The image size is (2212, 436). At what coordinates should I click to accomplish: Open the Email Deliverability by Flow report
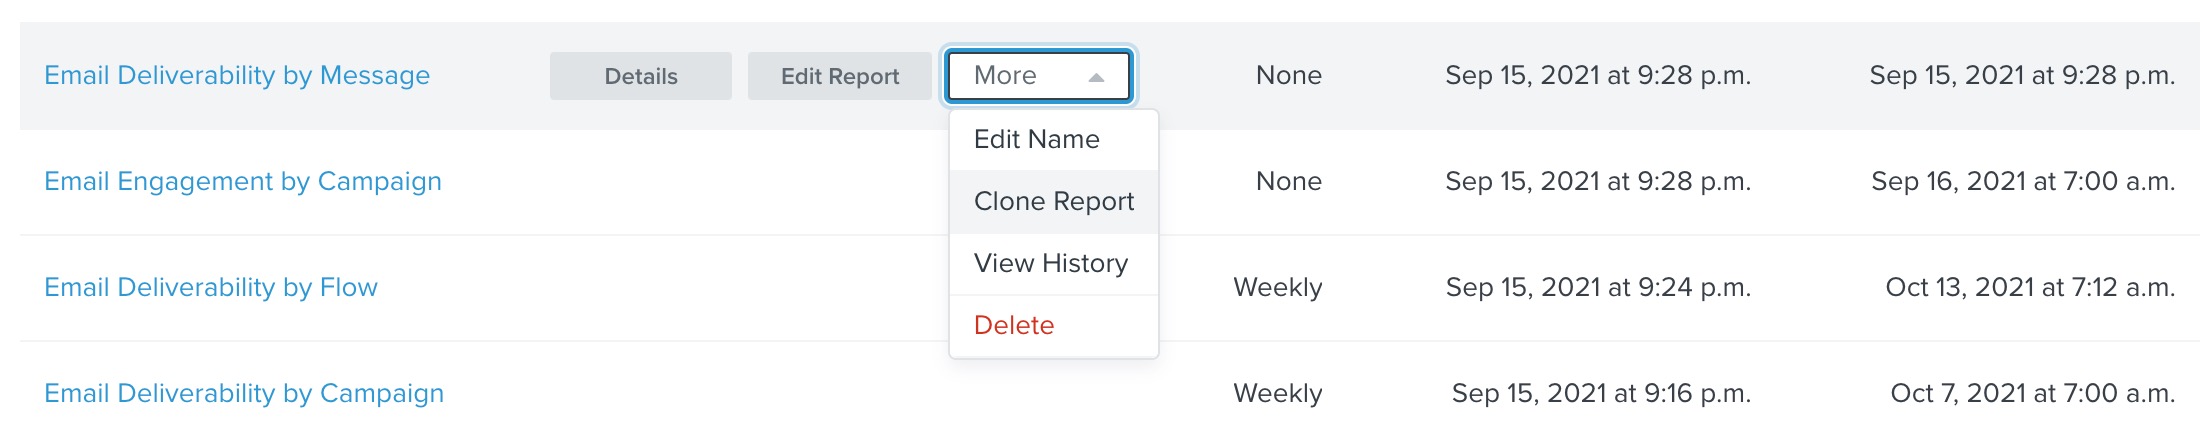[x=211, y=288]
